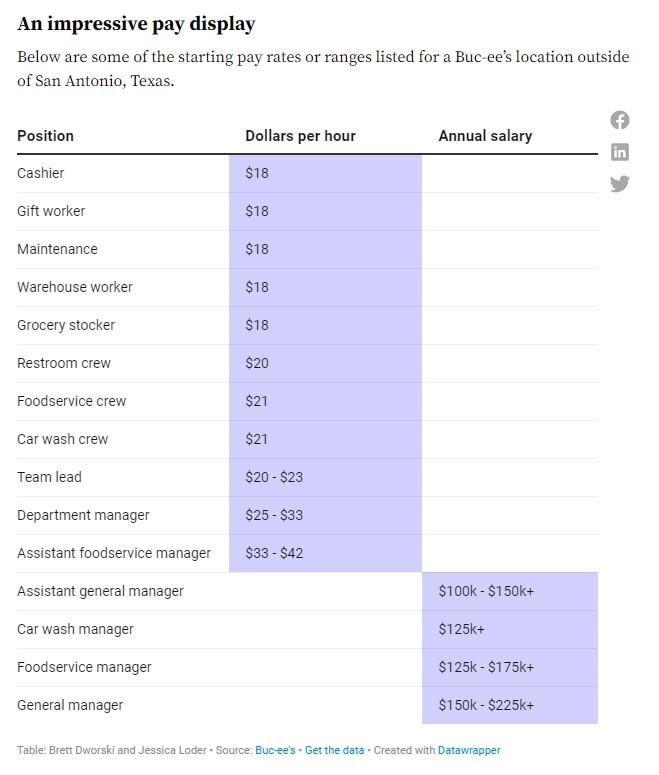Click the Annual salary column header
This screenshot has height=775, width=659.
pyautogui.click(x=485, y=136)
